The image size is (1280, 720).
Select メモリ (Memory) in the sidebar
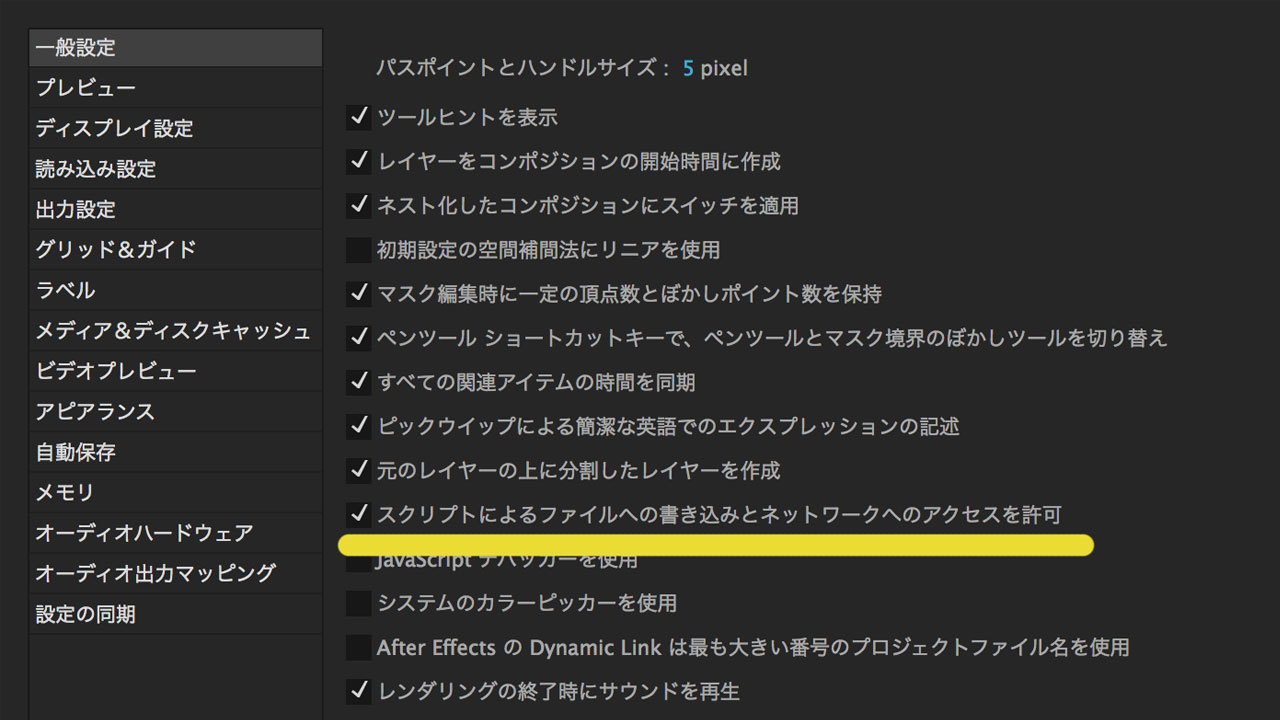coord(65,493)
